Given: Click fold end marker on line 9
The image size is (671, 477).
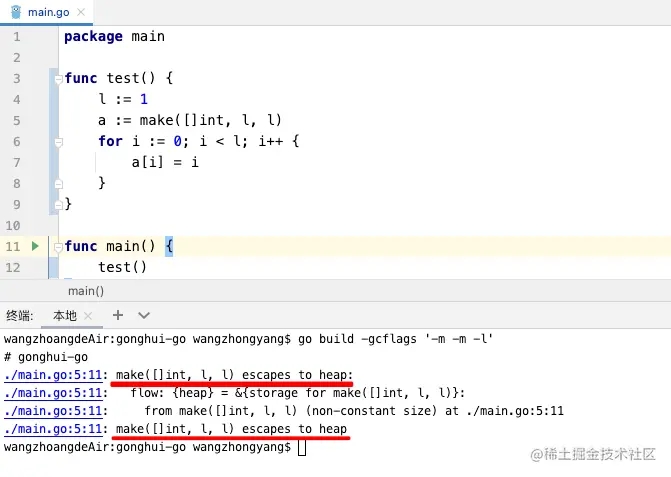Looking at the screenshot, I should click(x=59, y=205).
